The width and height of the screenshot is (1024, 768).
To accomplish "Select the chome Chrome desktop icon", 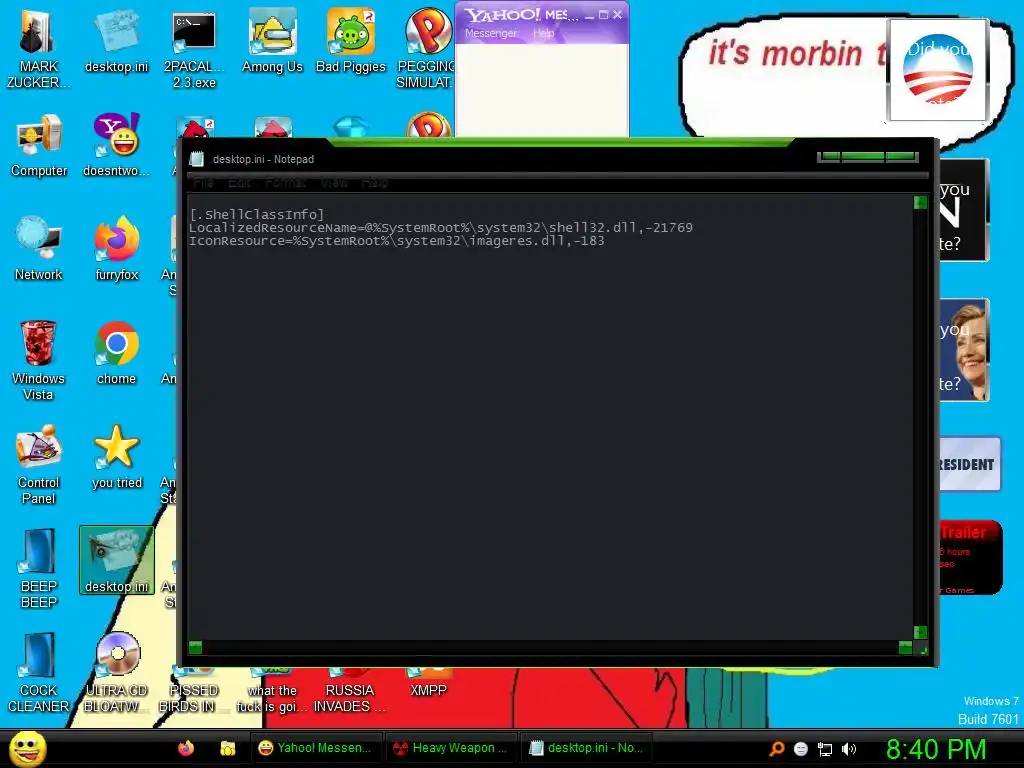I will [x=116, y=353].
